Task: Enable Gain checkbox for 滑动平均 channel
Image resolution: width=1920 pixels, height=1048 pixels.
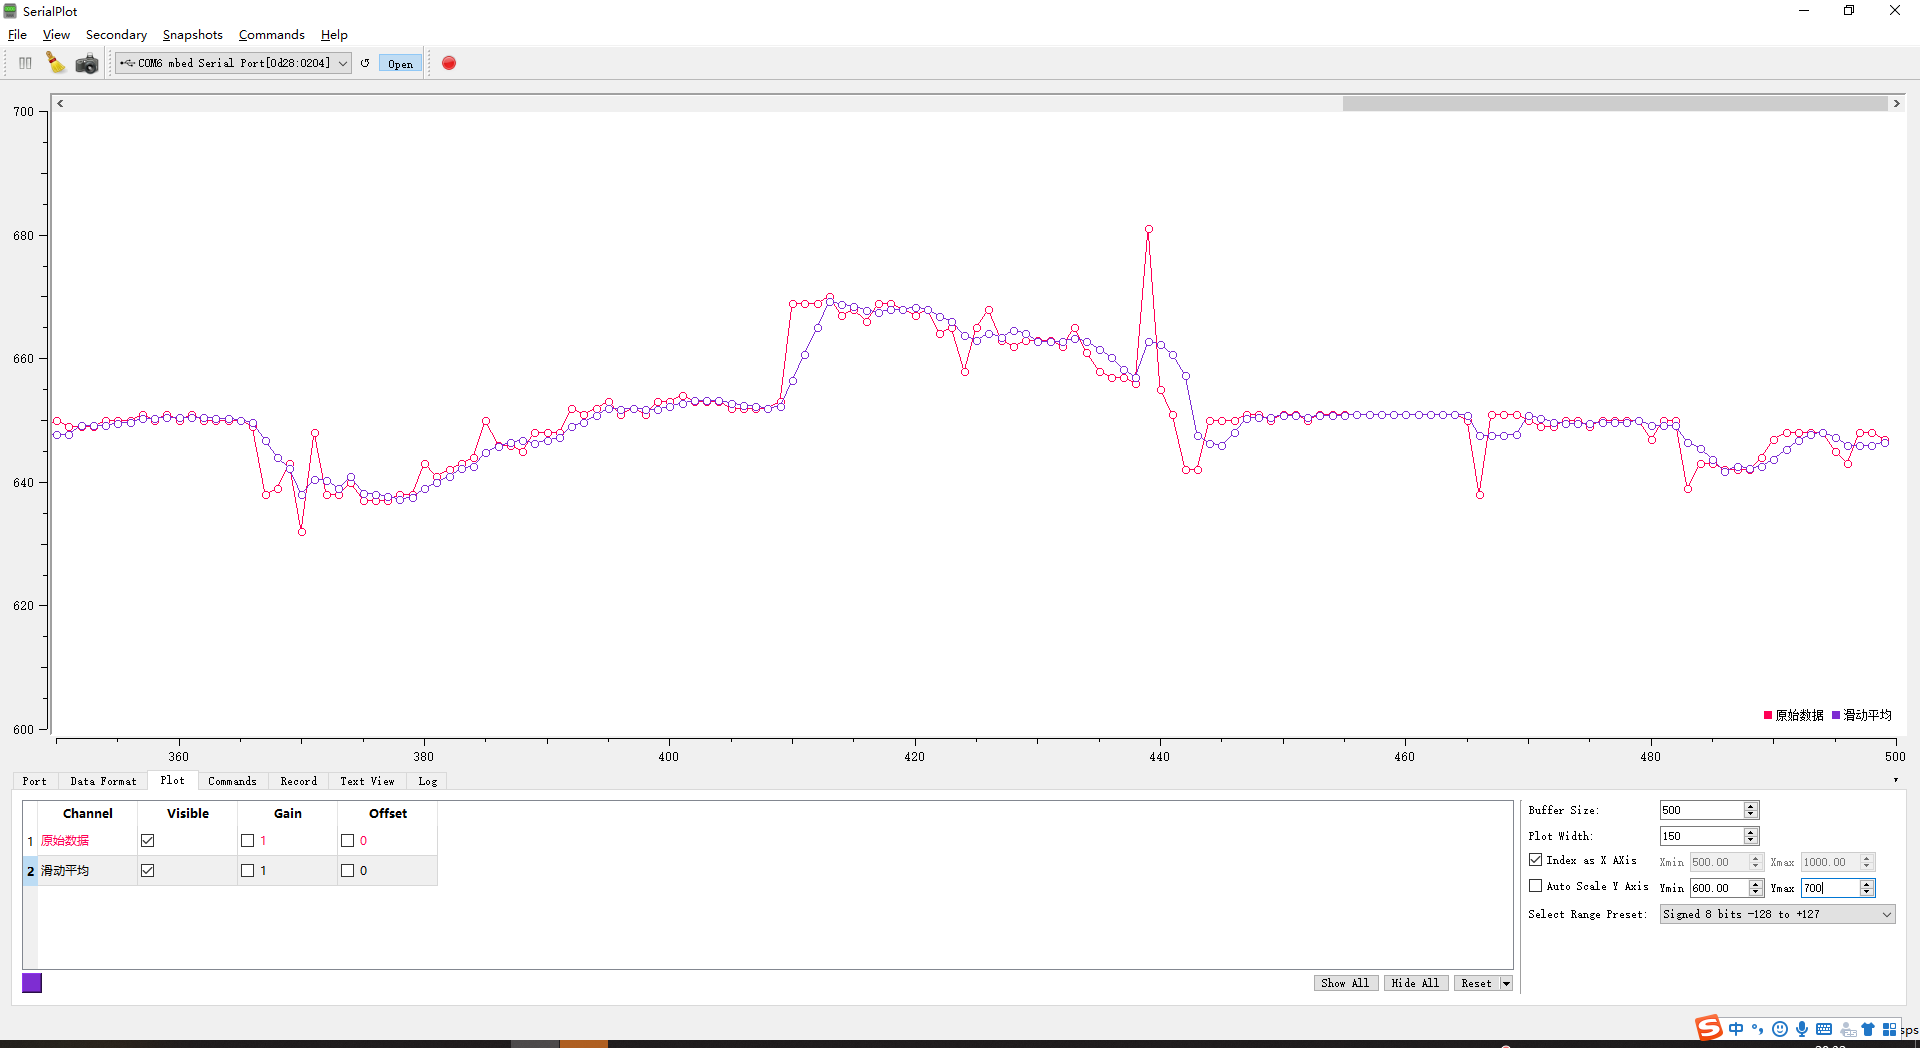Action: coord(248,871)
